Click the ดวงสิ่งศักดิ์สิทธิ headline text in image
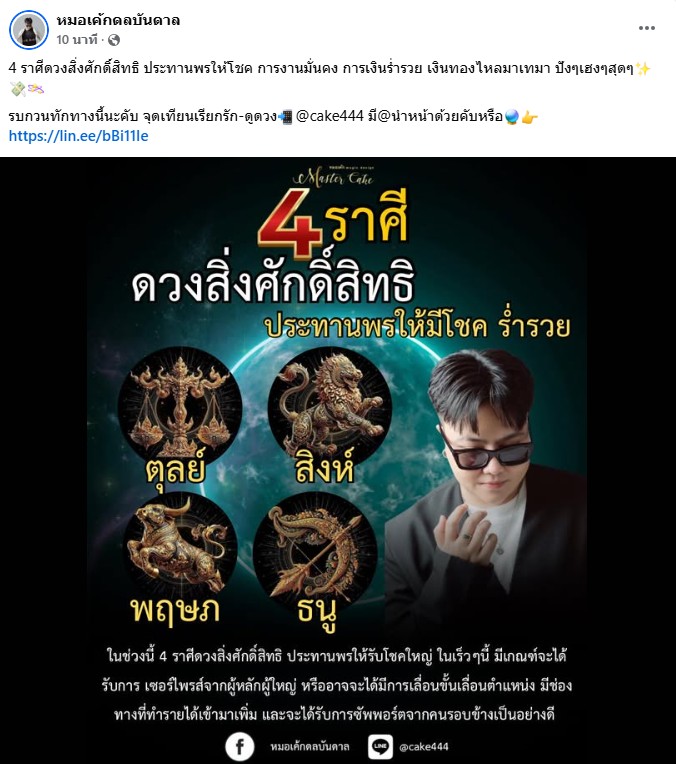 click(273, 283)
